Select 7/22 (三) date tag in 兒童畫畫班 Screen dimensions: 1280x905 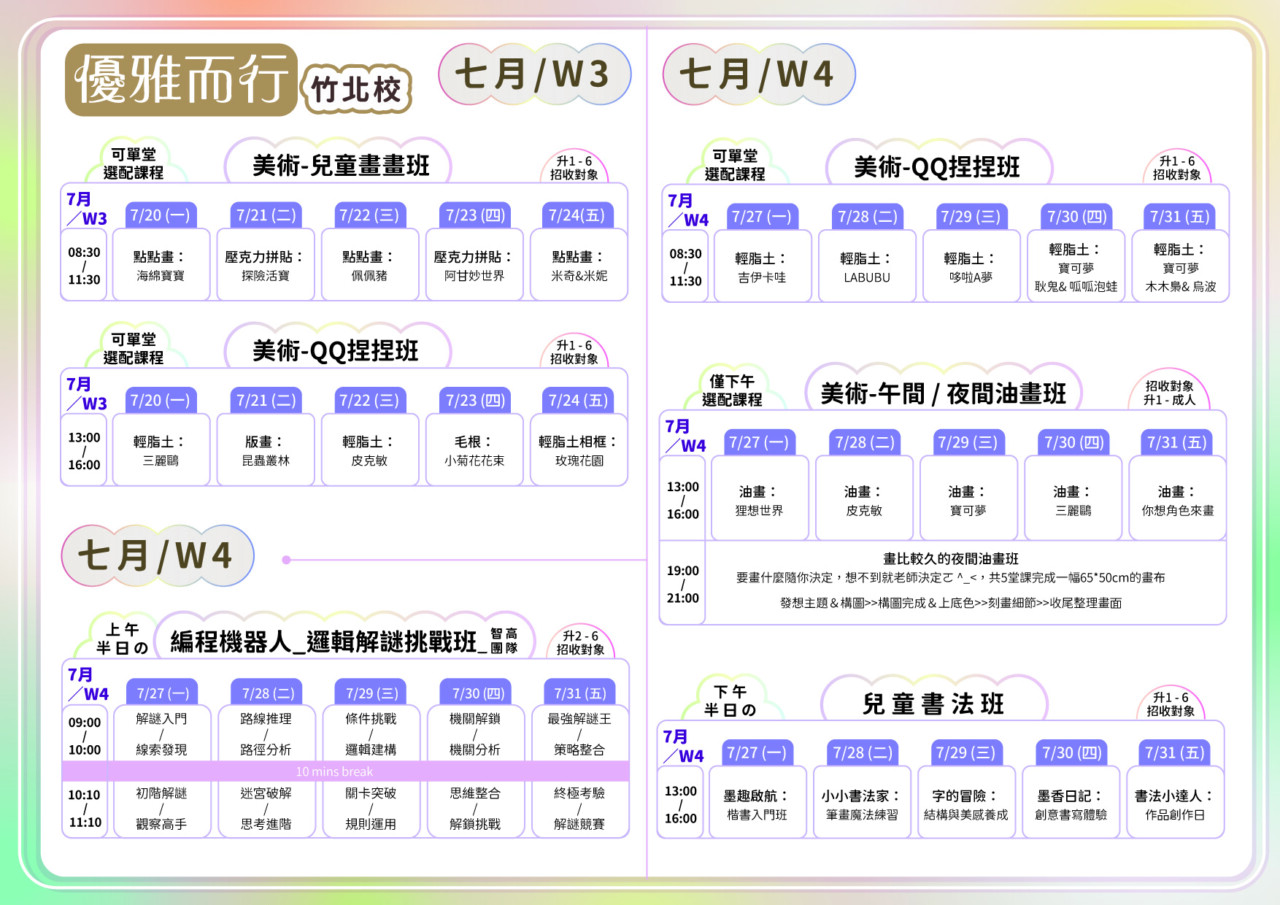369,216
